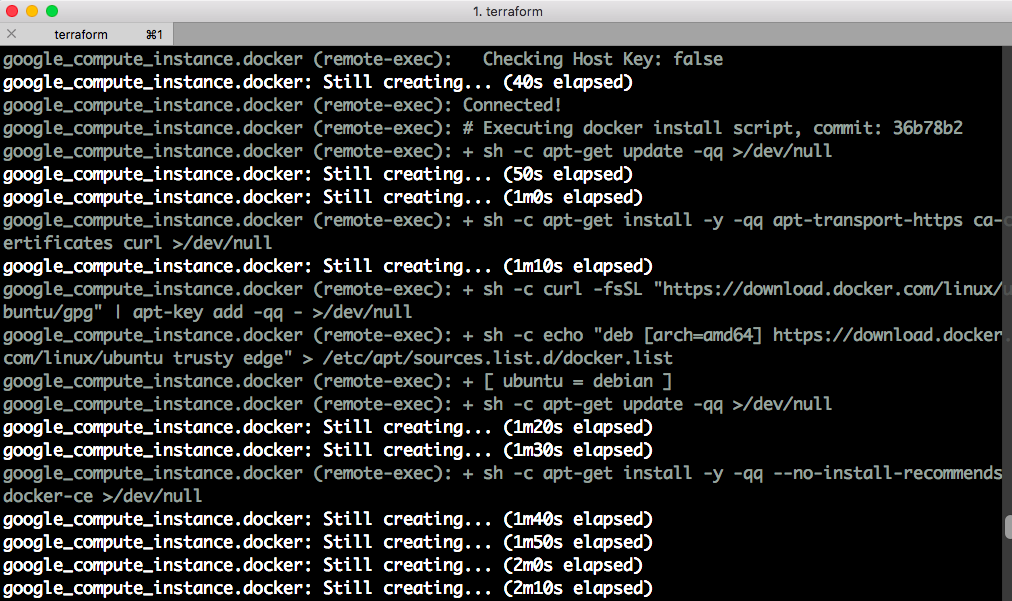Click the window title '1. terraform'

507,11
